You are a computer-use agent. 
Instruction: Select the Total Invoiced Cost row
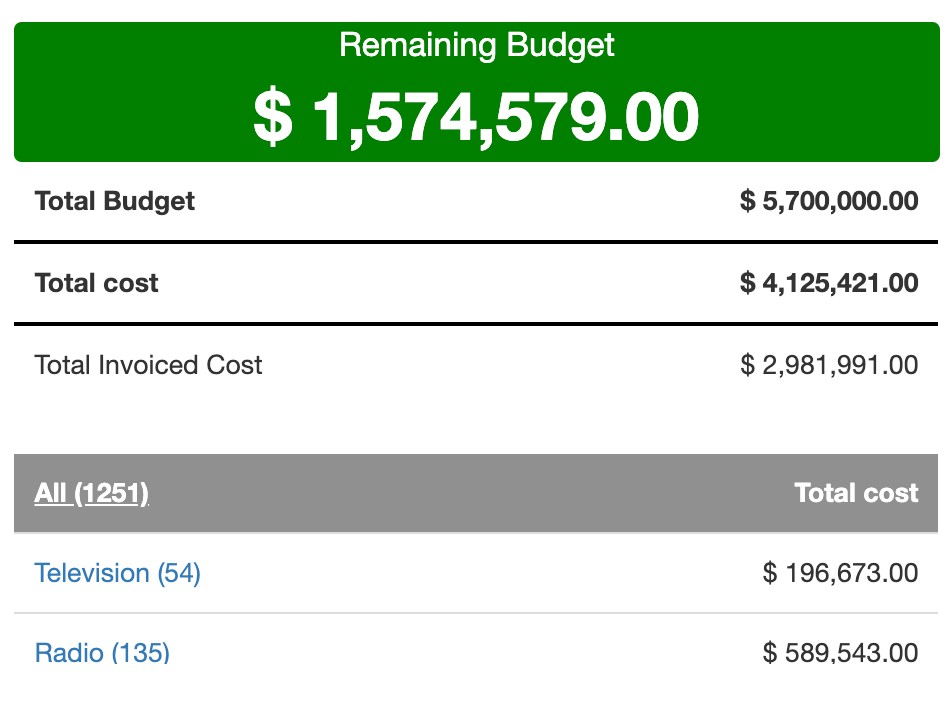(476, 365)
